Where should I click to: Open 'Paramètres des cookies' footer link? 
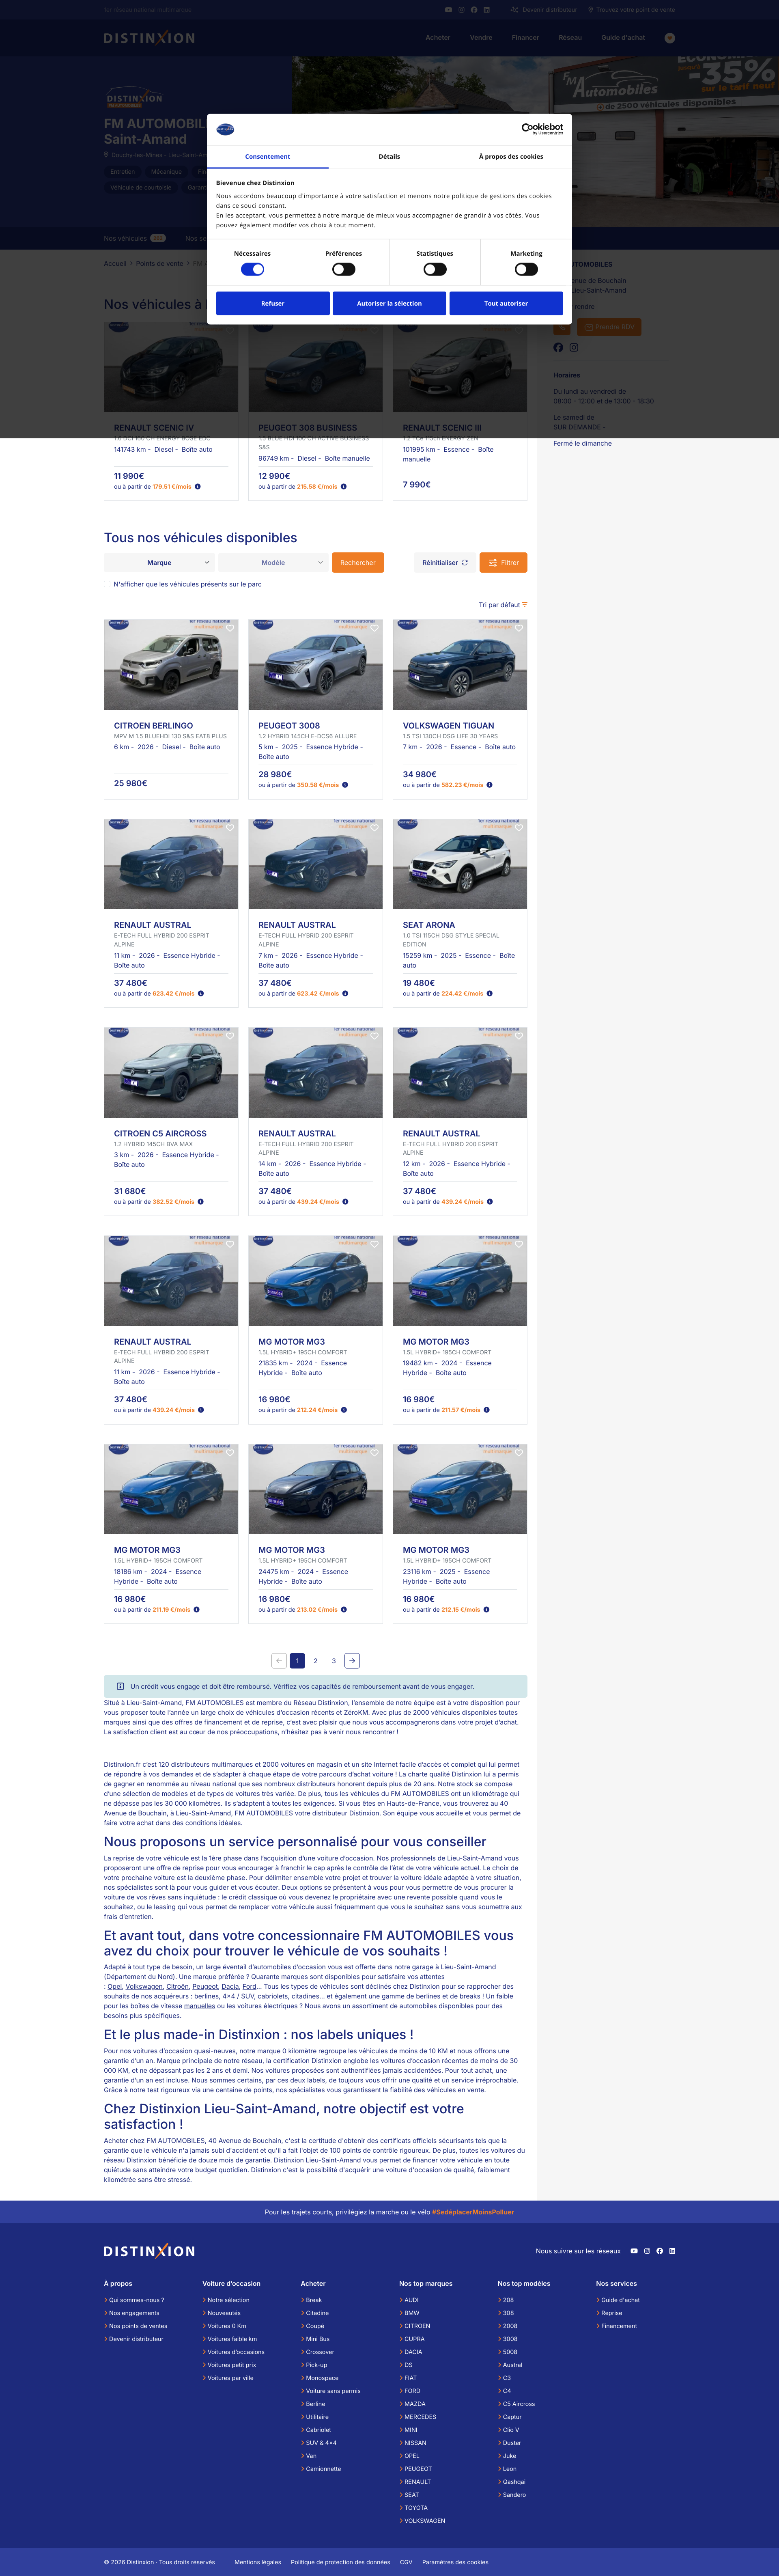[455, 2562]
